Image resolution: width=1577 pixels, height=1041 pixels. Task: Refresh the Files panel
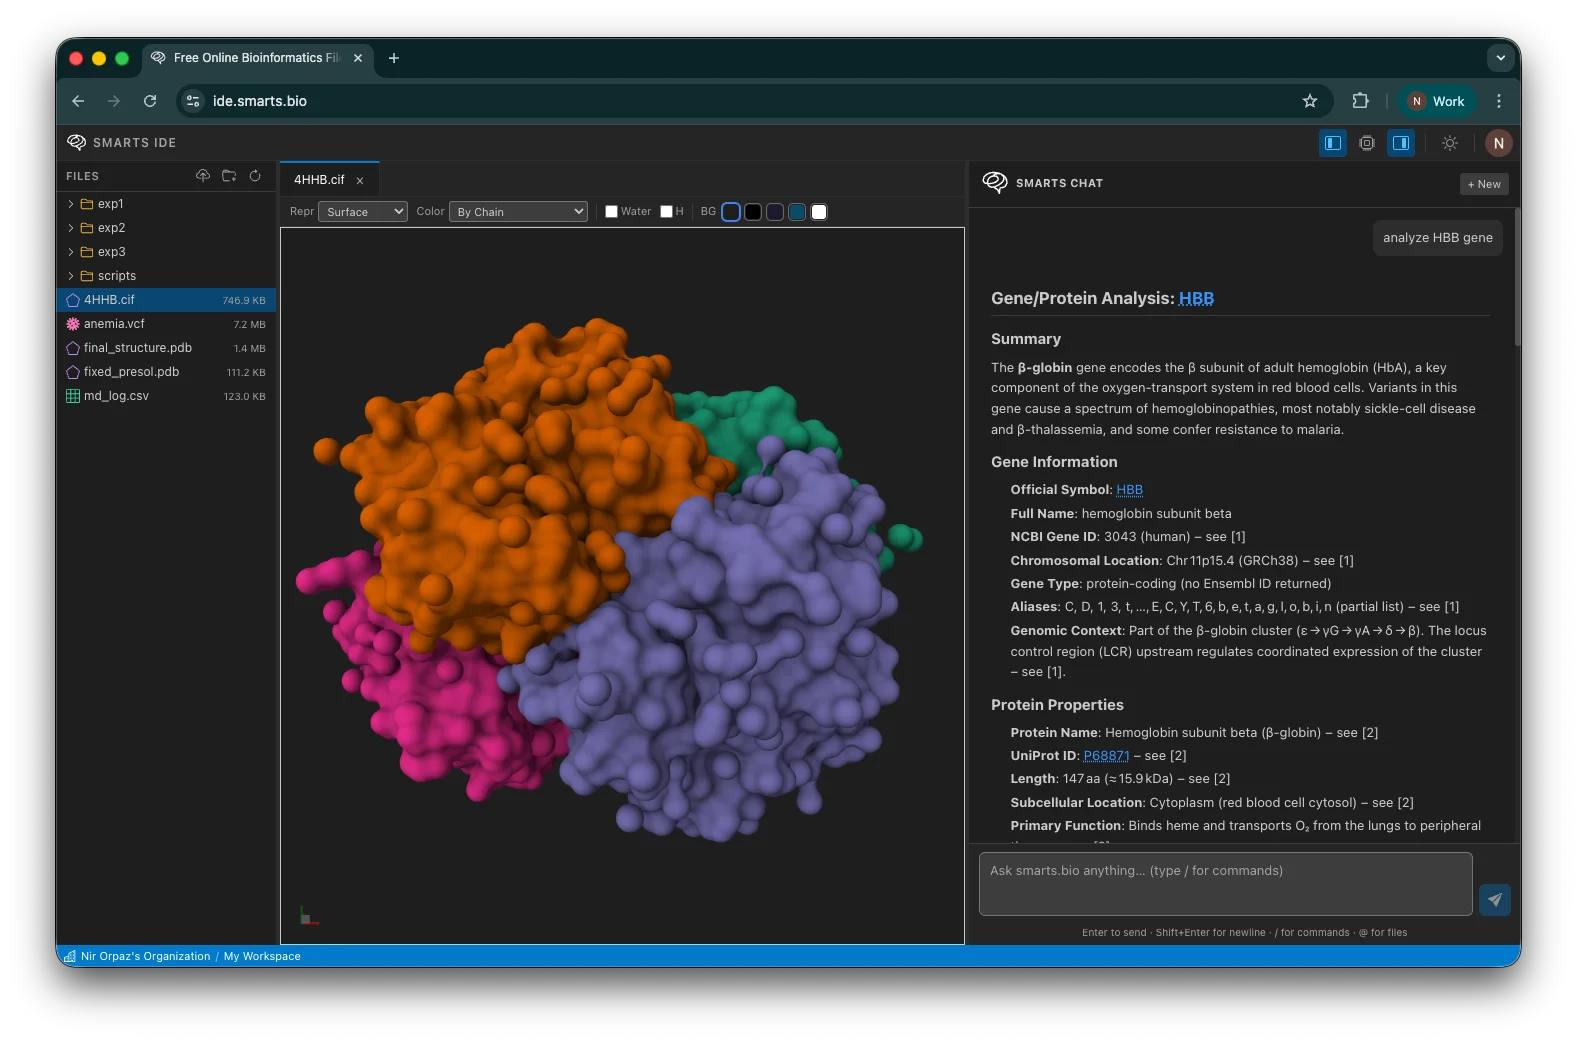coord(255,175)
